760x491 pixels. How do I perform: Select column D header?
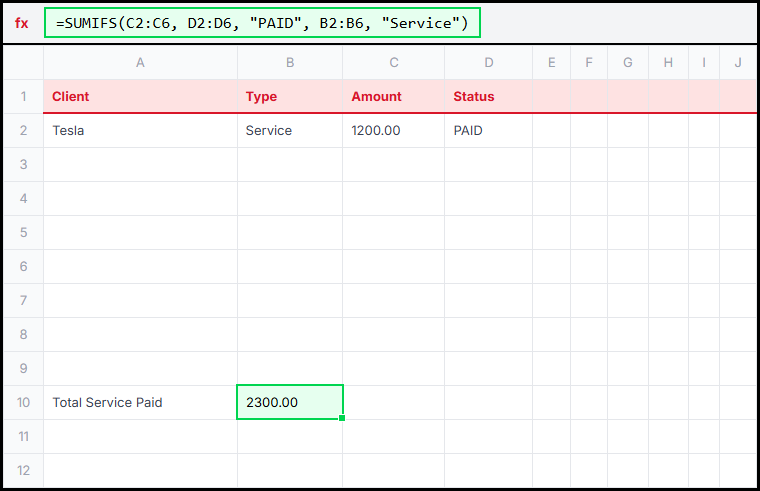(x=488, y=63)
